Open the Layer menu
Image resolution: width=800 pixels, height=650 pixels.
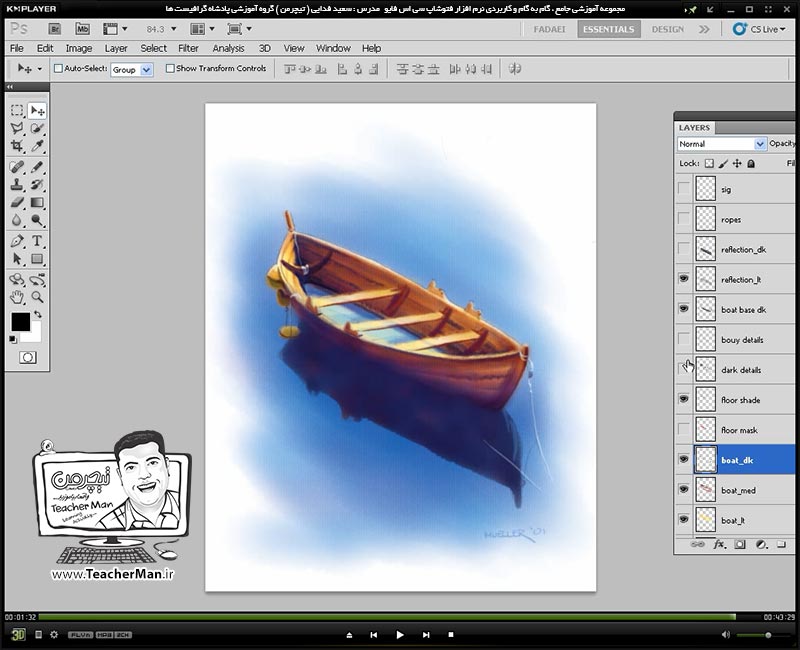click(x=116, y=48)
